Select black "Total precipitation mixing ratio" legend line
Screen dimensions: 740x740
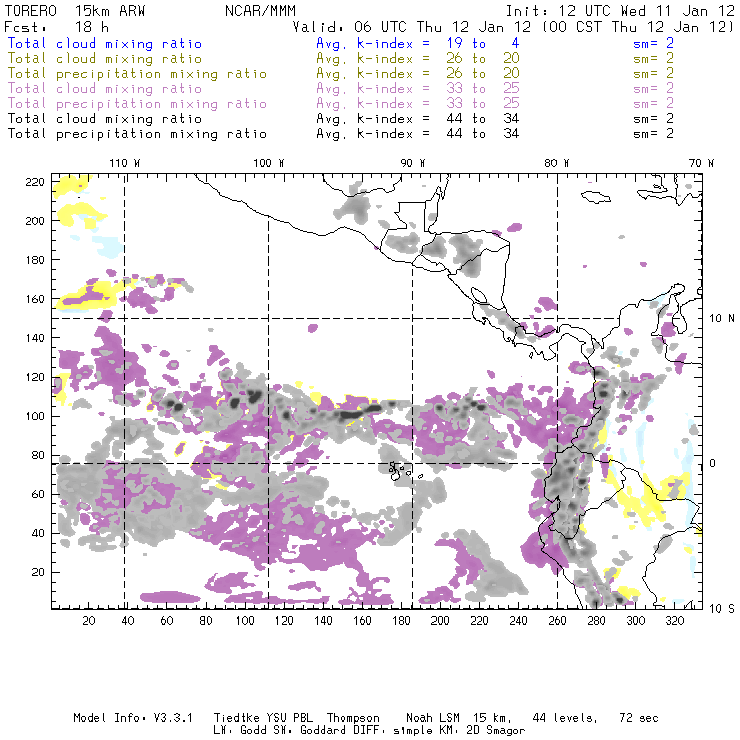(137, 134)
